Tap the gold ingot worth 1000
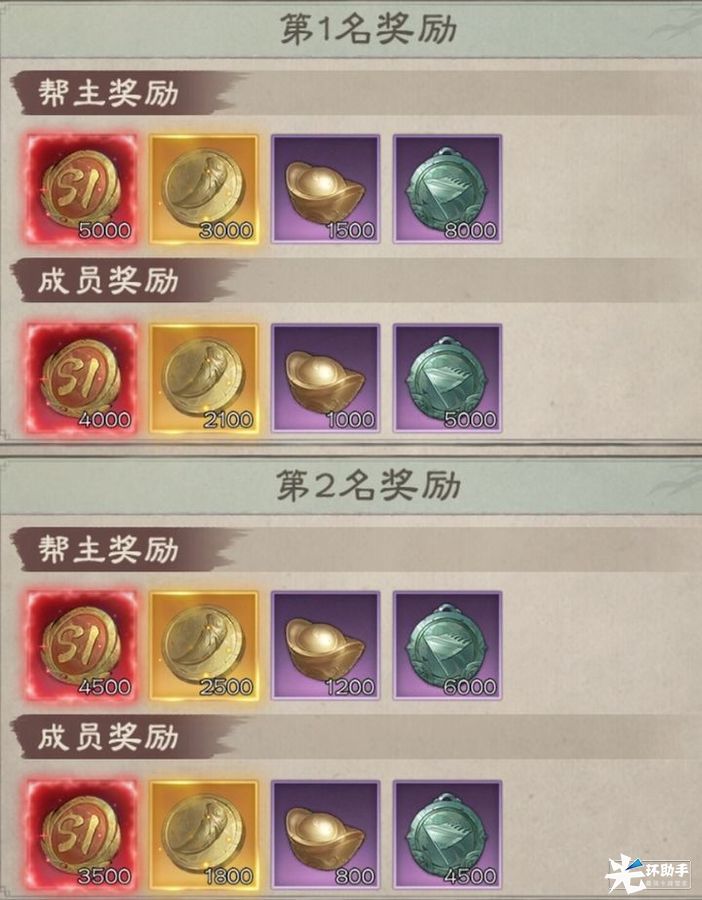 [325, 378]
